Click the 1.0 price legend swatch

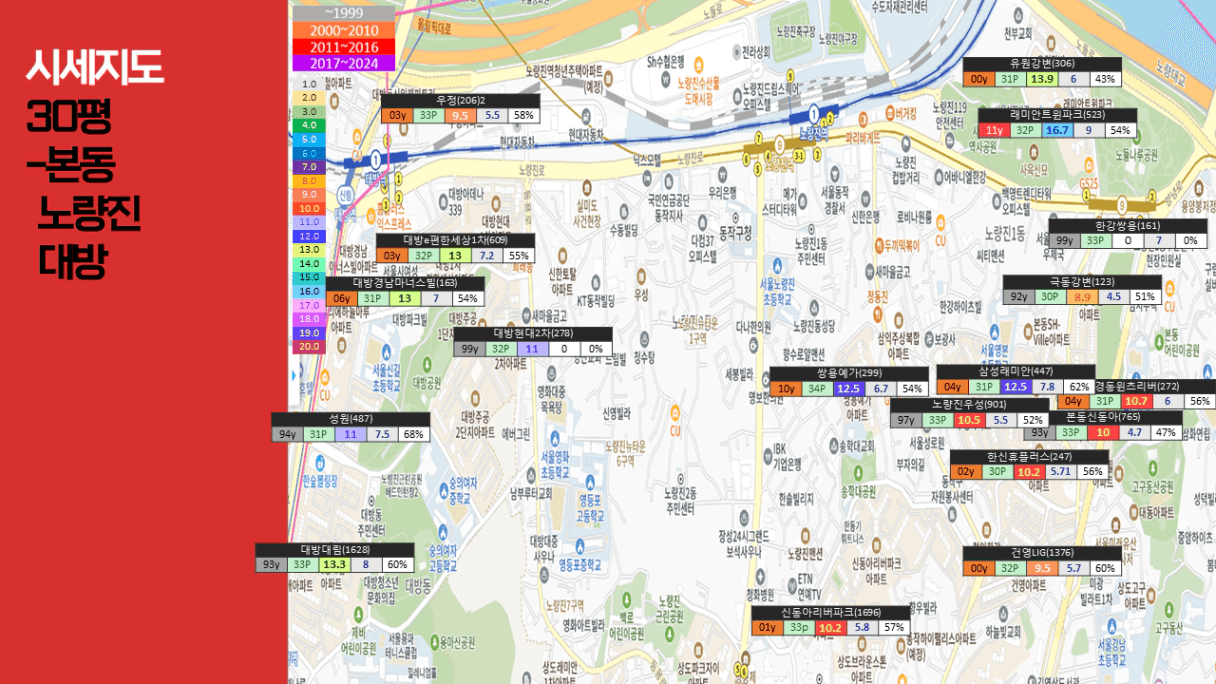point(308,85)
